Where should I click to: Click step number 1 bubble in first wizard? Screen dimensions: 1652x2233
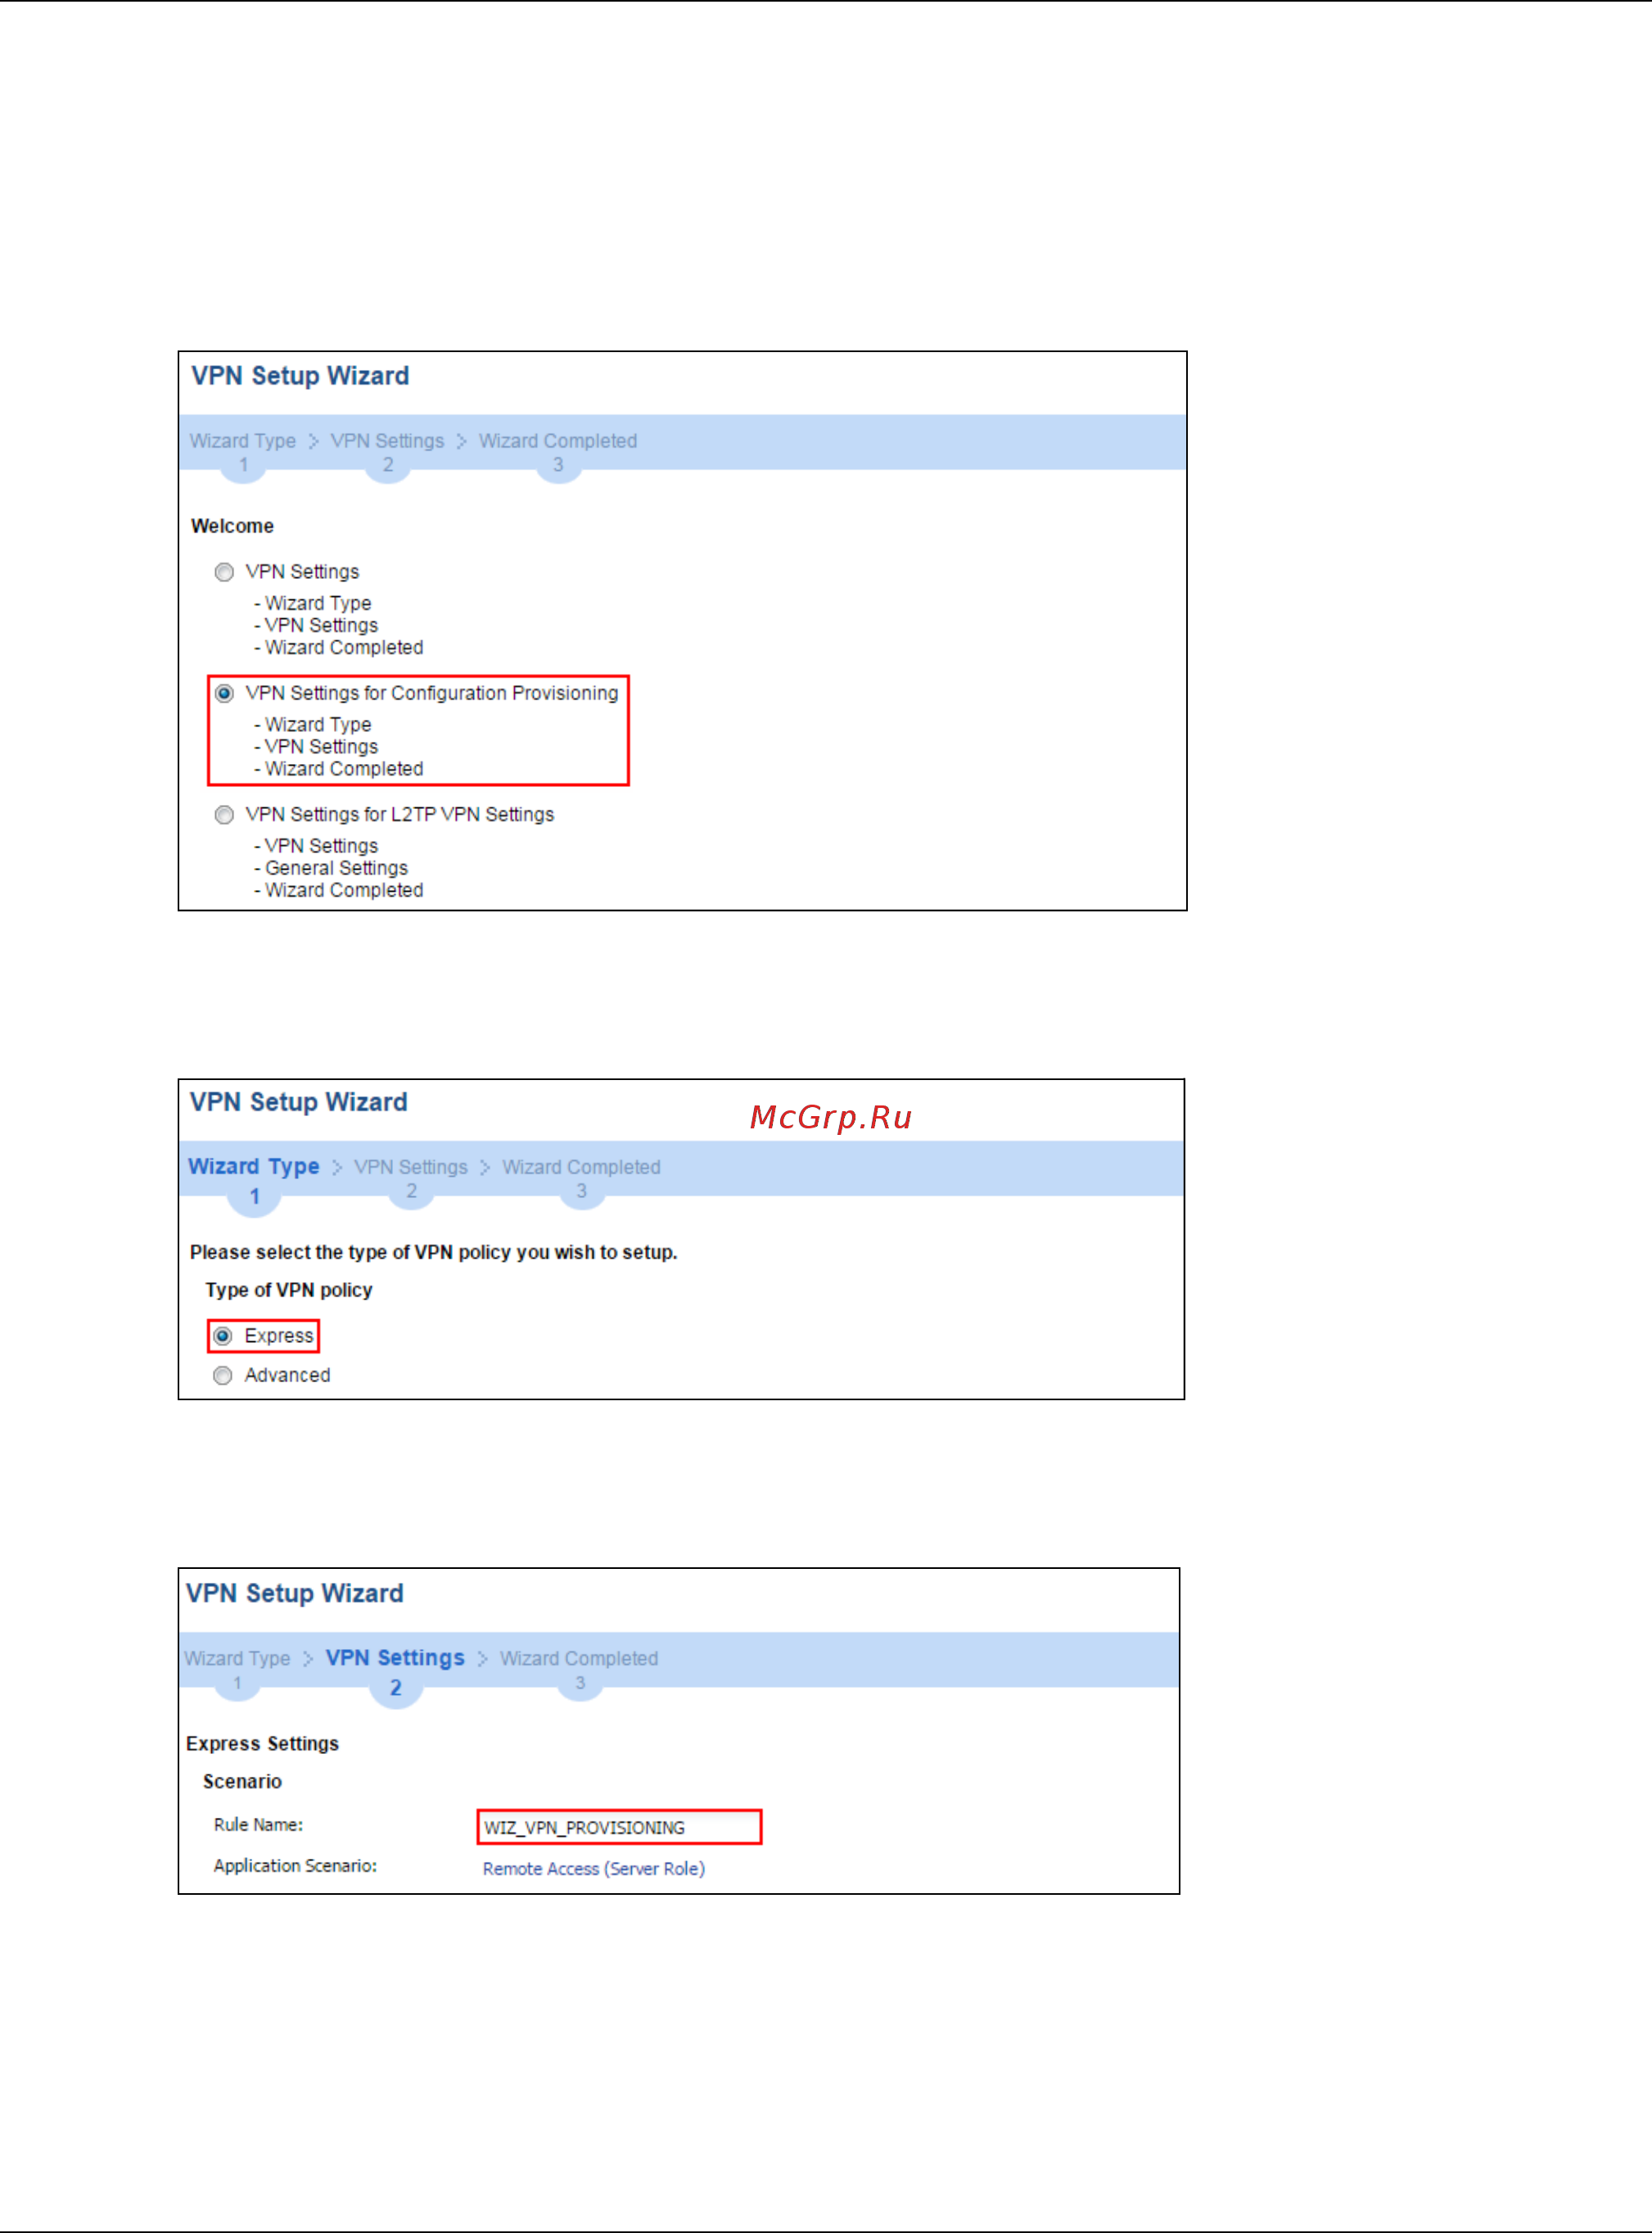[243, 465]
